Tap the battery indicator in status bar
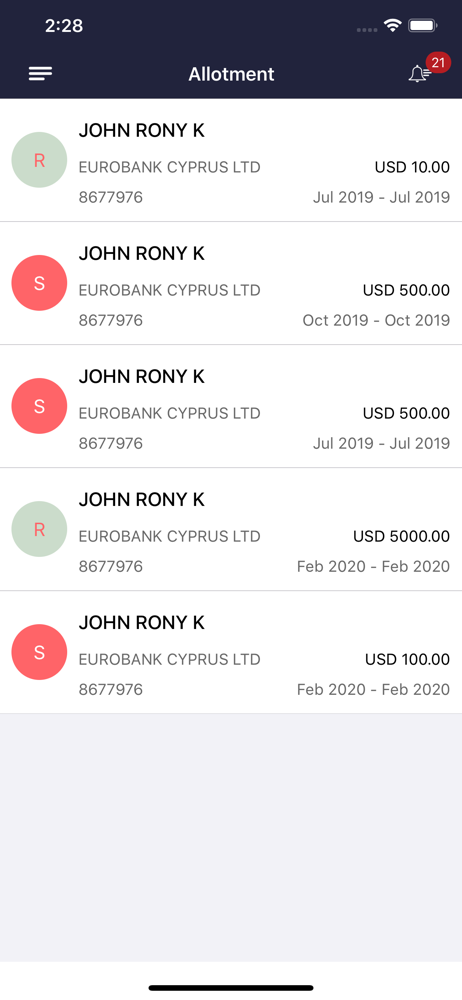The height and width of the screenshot is (1000, 462). tap(423, 26)
